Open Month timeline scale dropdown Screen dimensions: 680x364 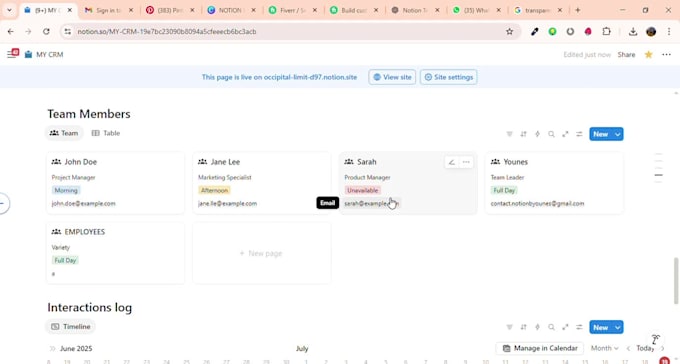(605, 348)
